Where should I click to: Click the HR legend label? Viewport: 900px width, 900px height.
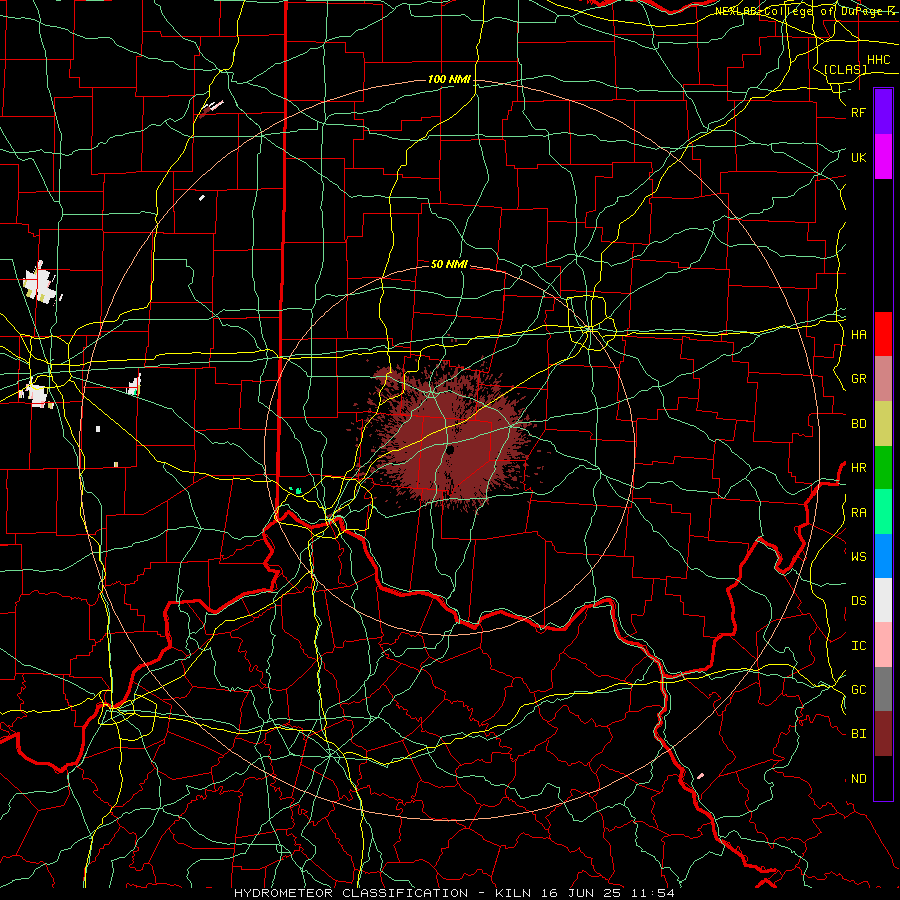(x=858, y=468)
